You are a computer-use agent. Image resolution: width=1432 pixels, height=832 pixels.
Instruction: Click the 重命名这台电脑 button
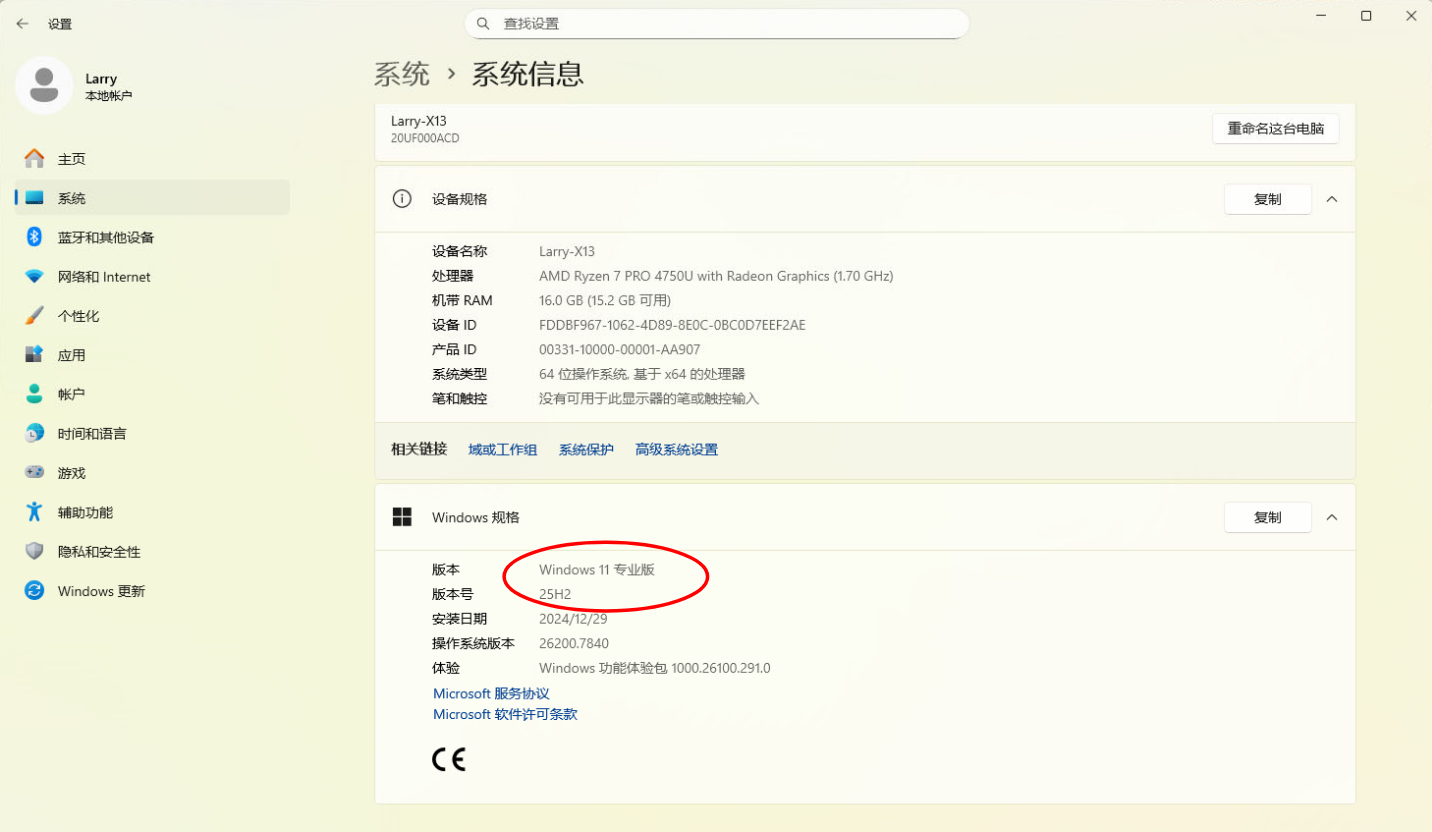(x=1275, y=128)
